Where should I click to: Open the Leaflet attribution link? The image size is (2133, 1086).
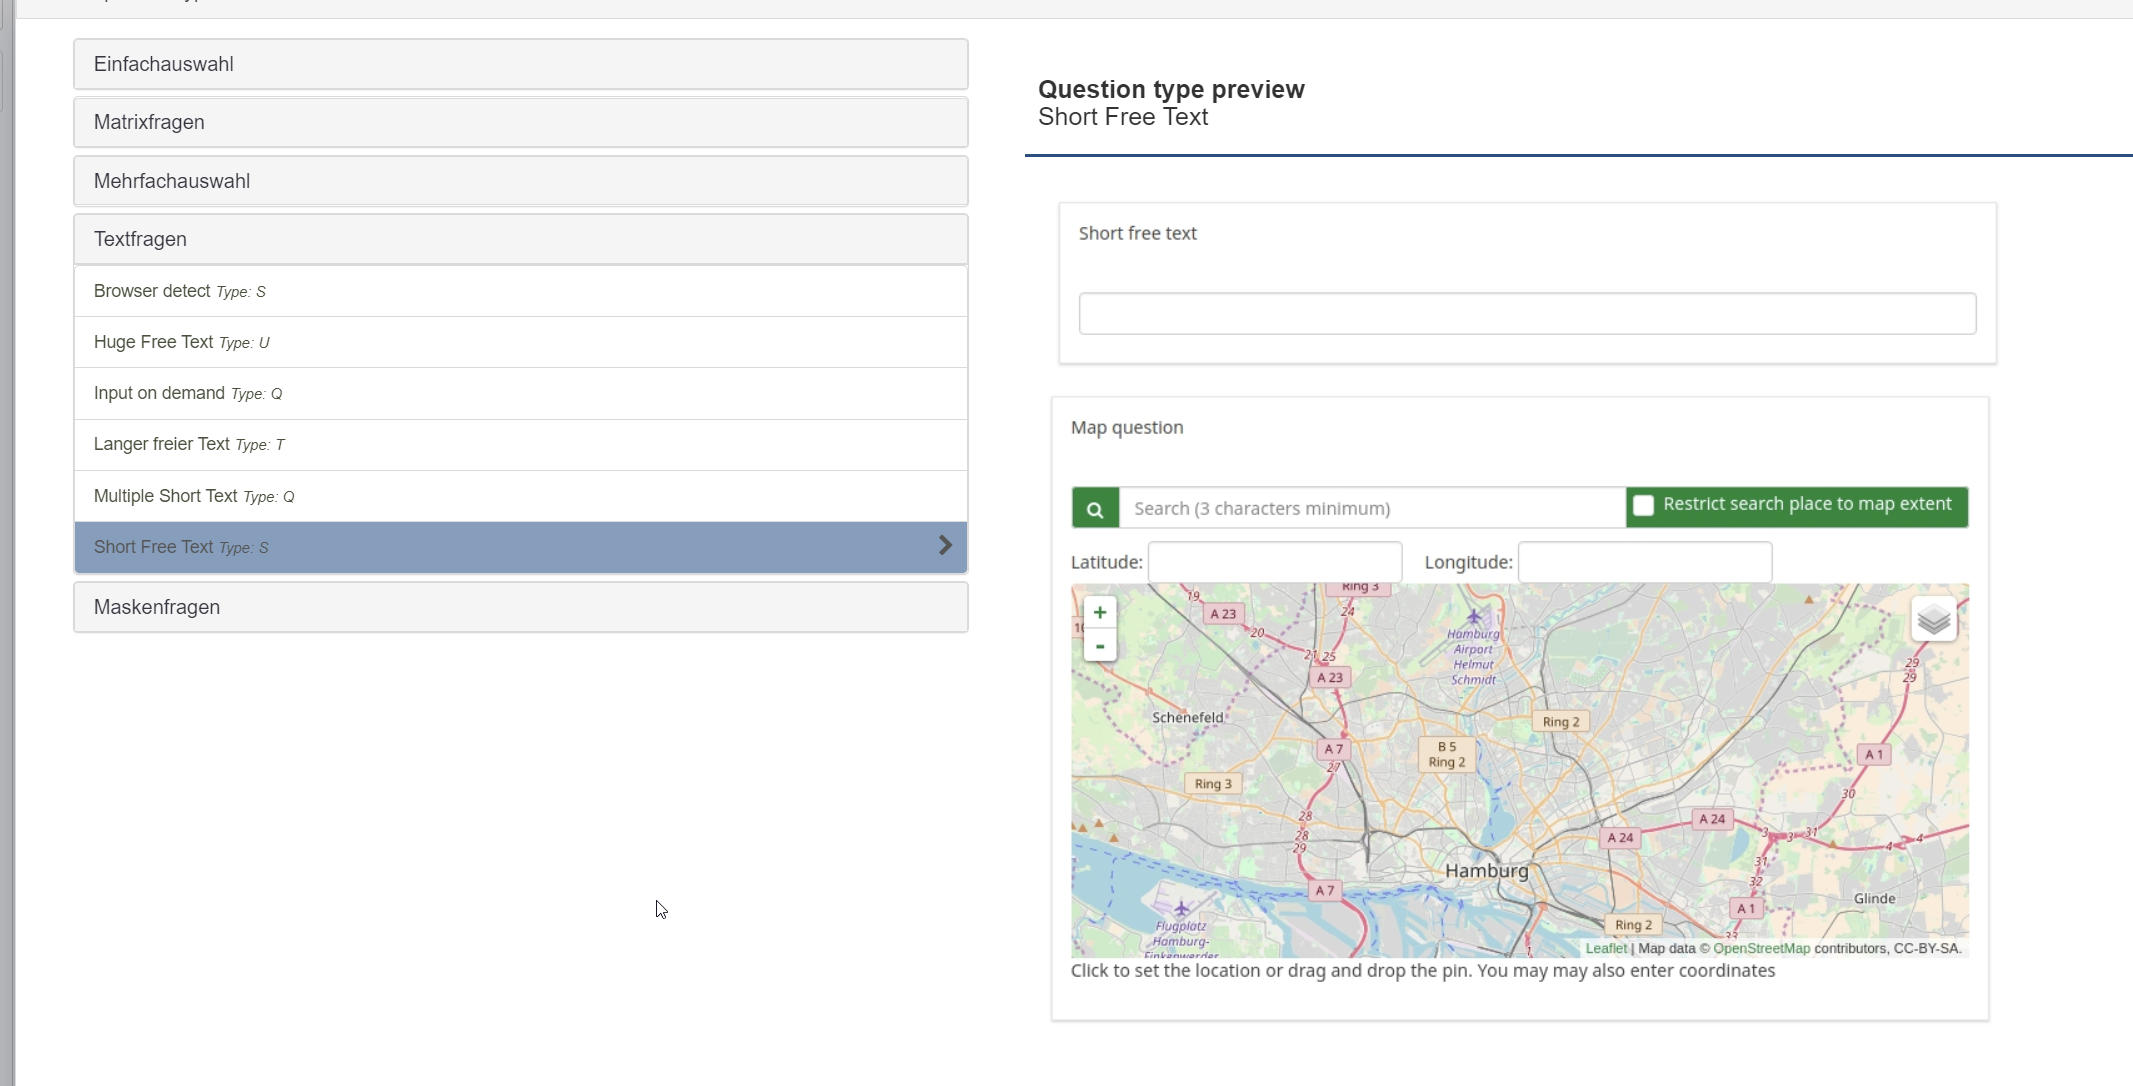tap(1606, 949)
